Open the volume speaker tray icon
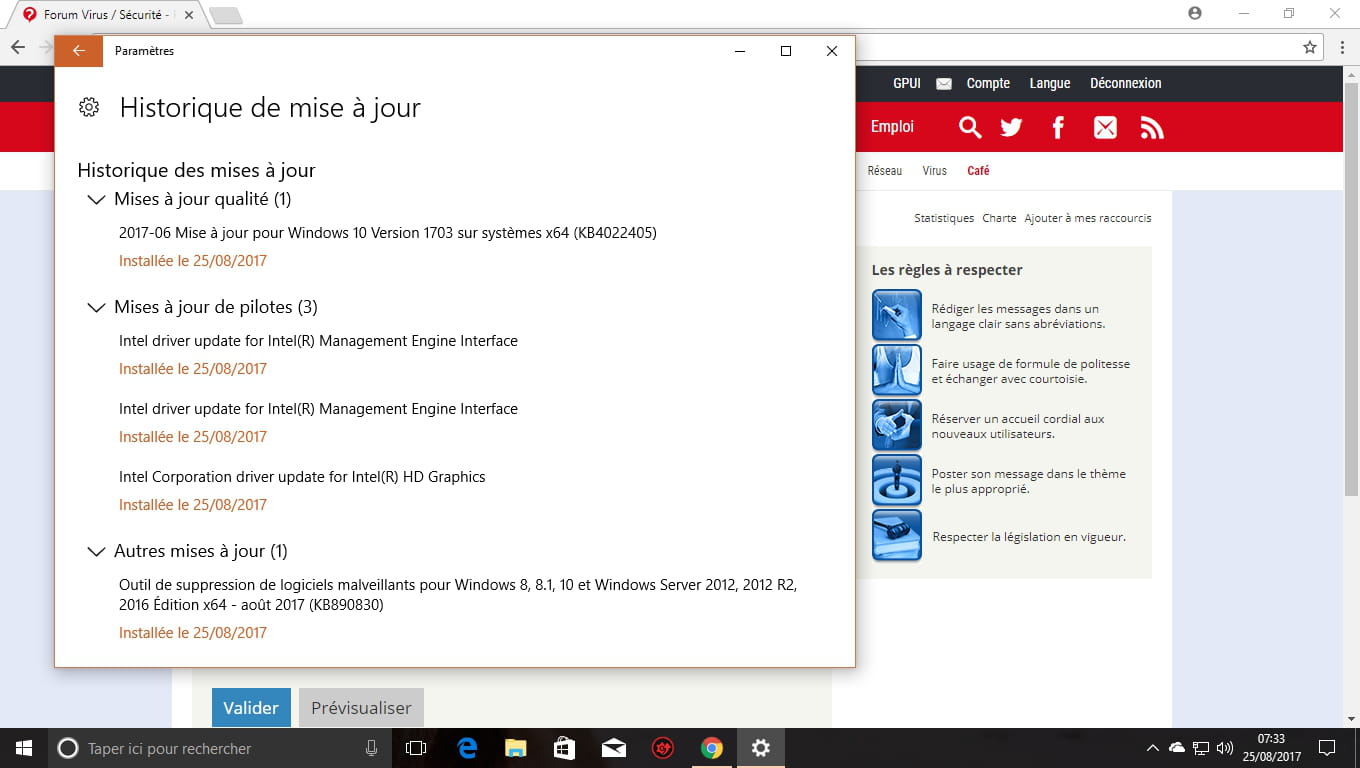The height and width of the screenshot is (768, 1360). [1225, 748]
